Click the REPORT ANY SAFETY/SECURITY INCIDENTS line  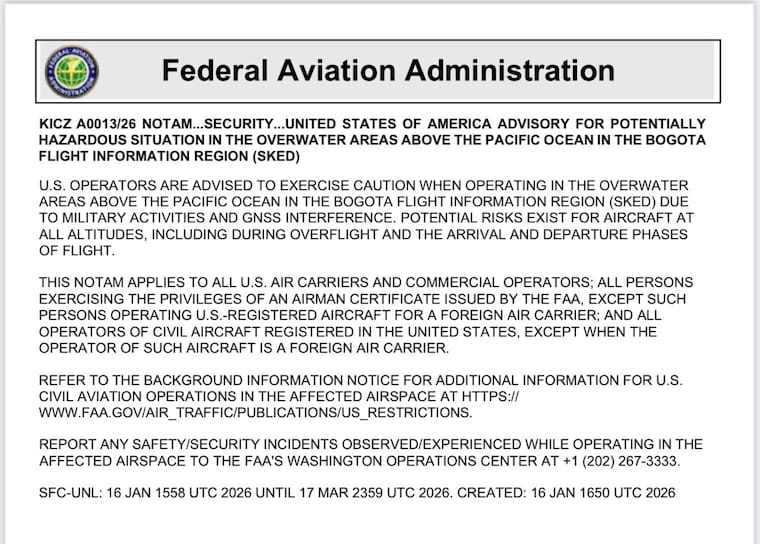[370, 444]
